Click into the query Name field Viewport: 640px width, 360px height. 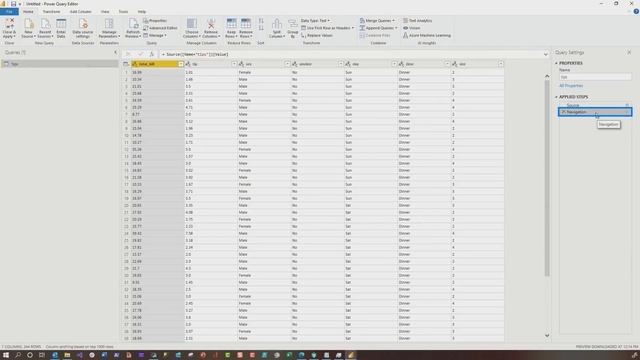[595, 77]
